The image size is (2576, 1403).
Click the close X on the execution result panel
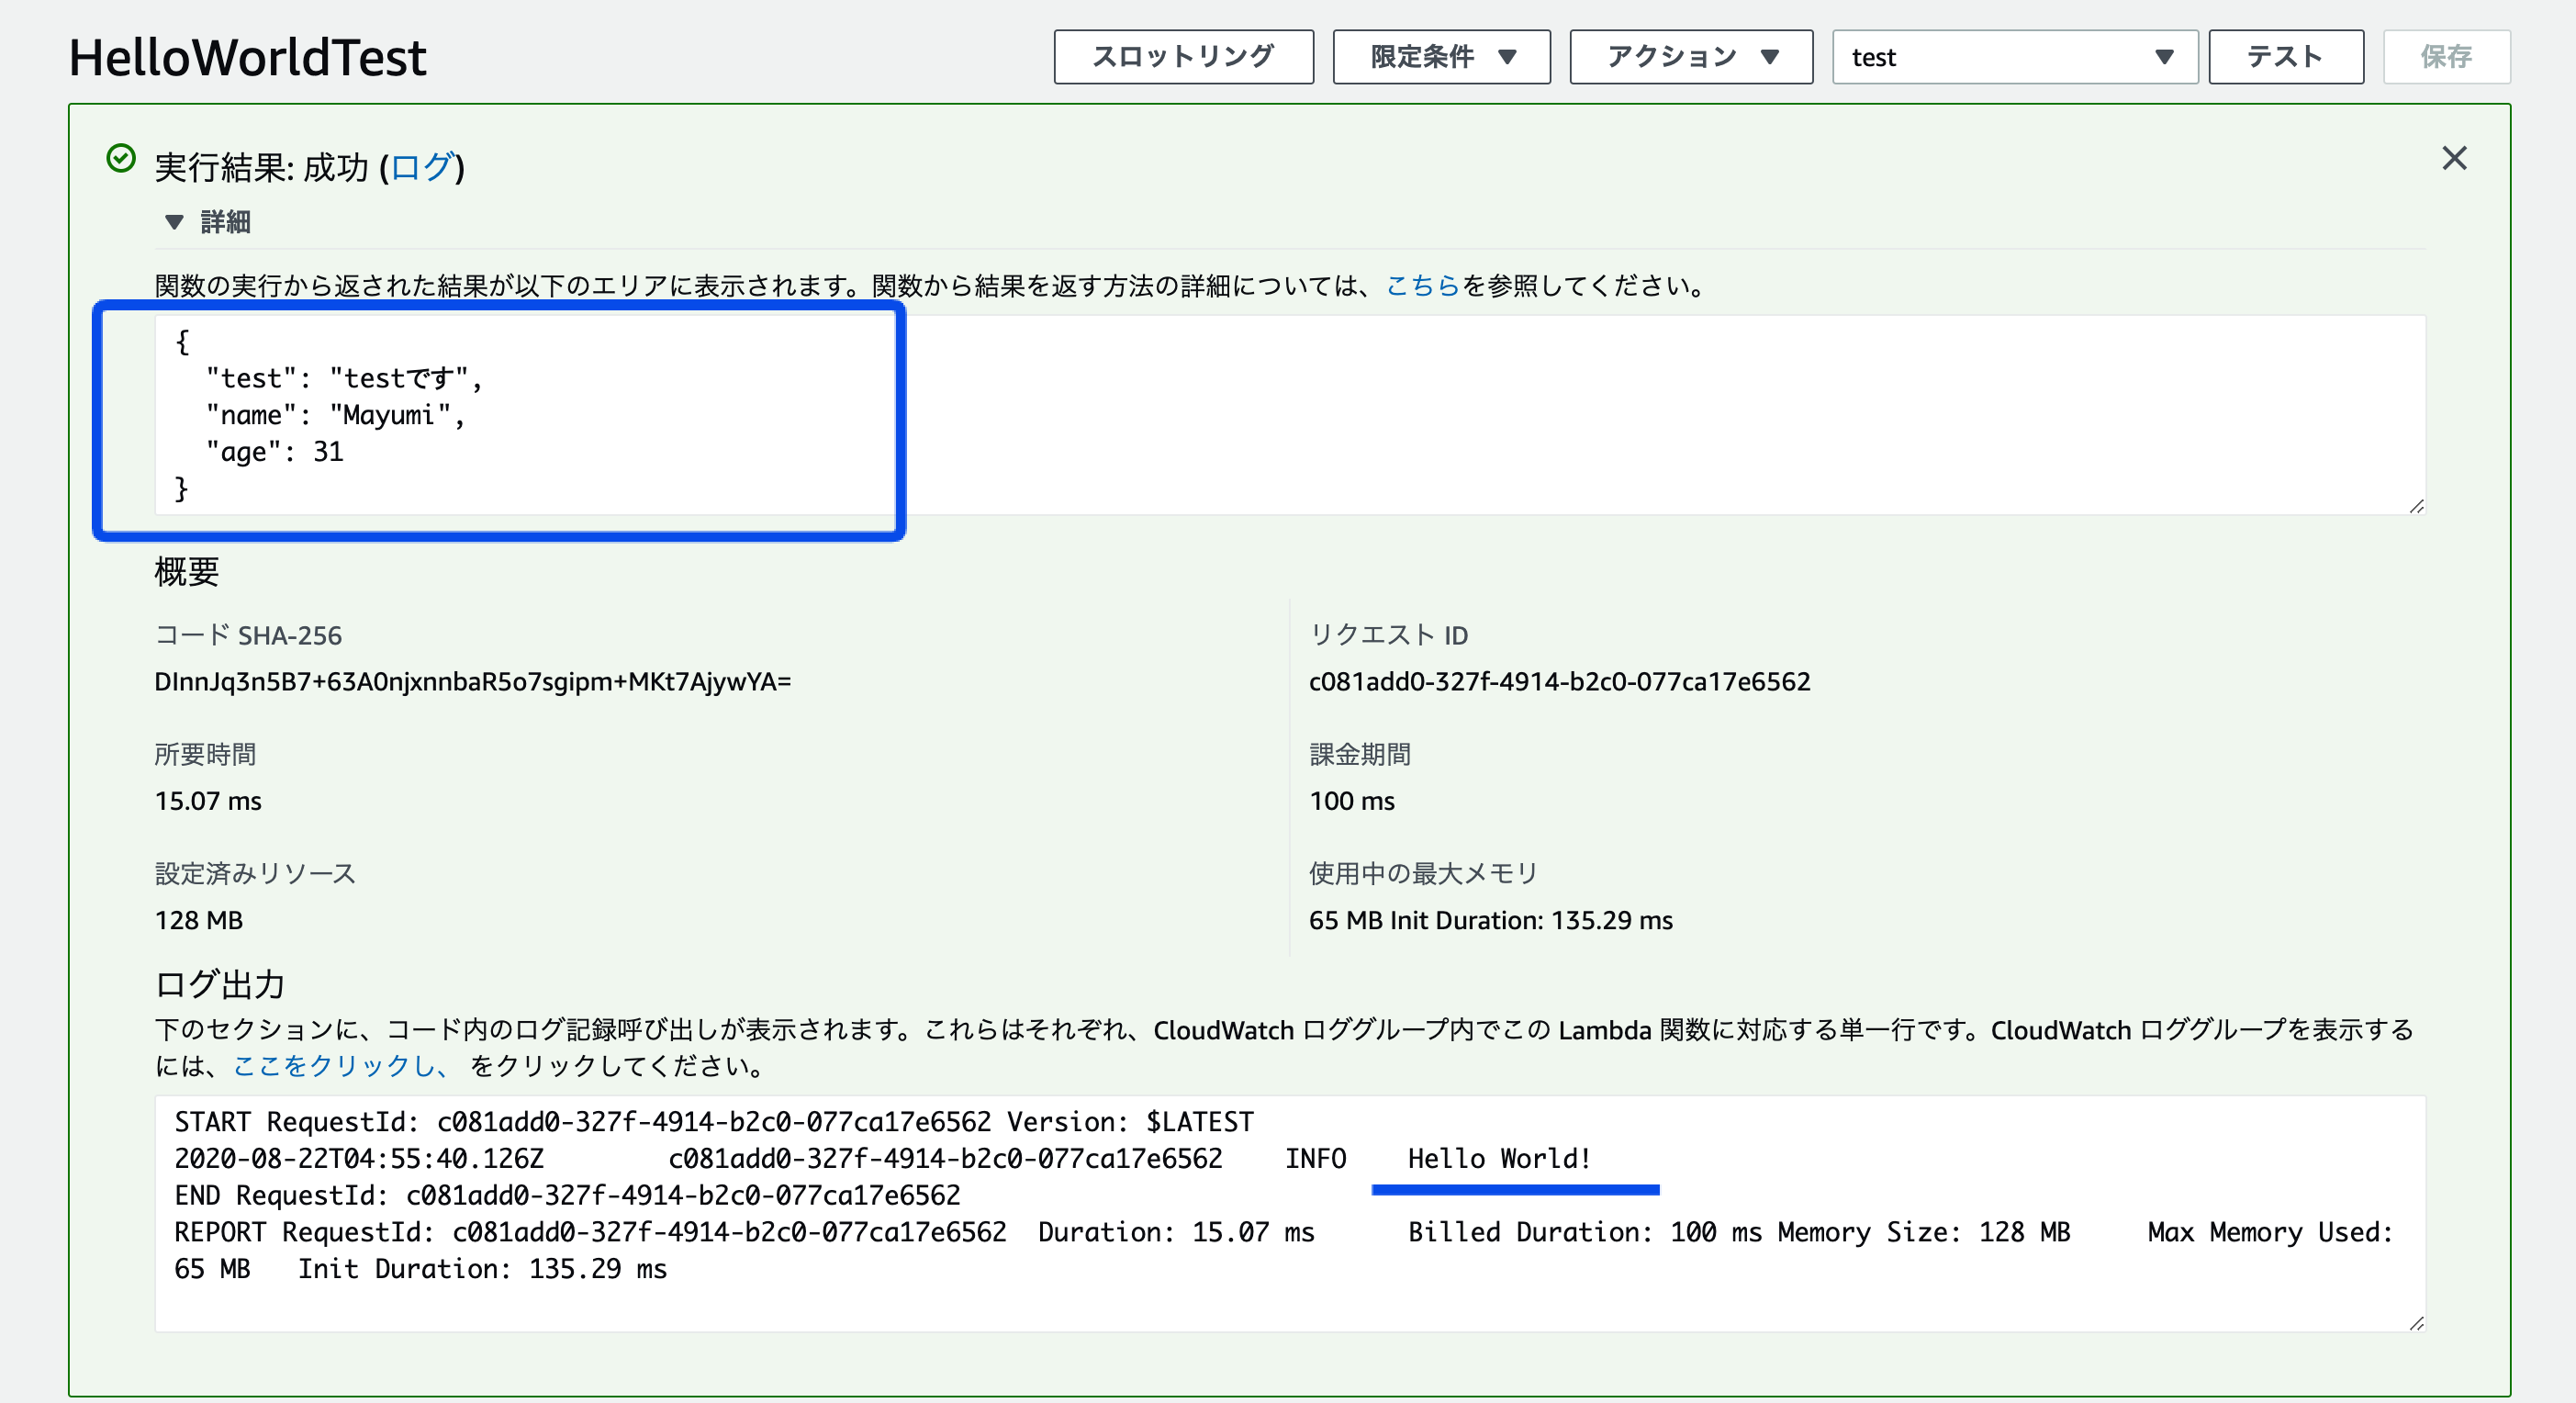click(2455, 158)
